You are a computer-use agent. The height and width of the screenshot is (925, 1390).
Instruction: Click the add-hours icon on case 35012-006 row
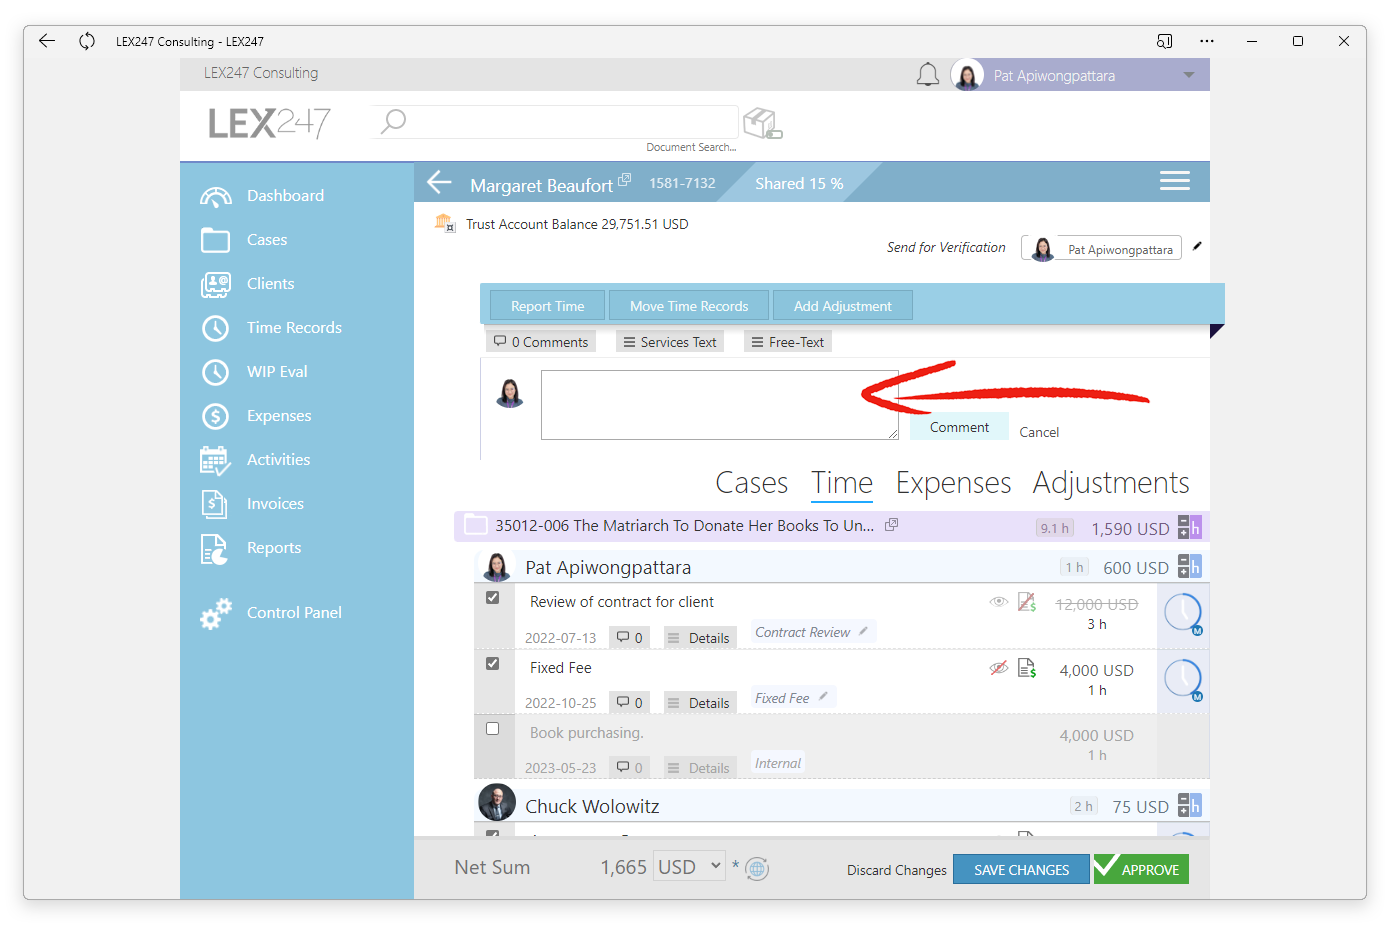point(1189,527)
